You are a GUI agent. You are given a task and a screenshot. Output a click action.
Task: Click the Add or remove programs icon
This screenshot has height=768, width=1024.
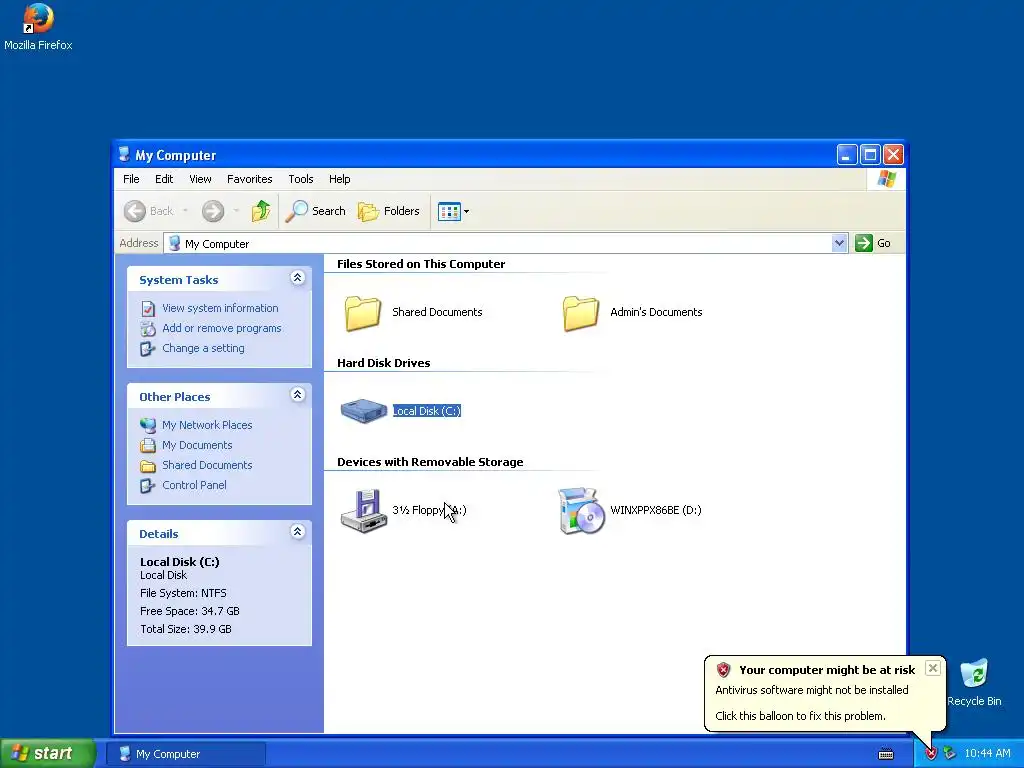148,328
